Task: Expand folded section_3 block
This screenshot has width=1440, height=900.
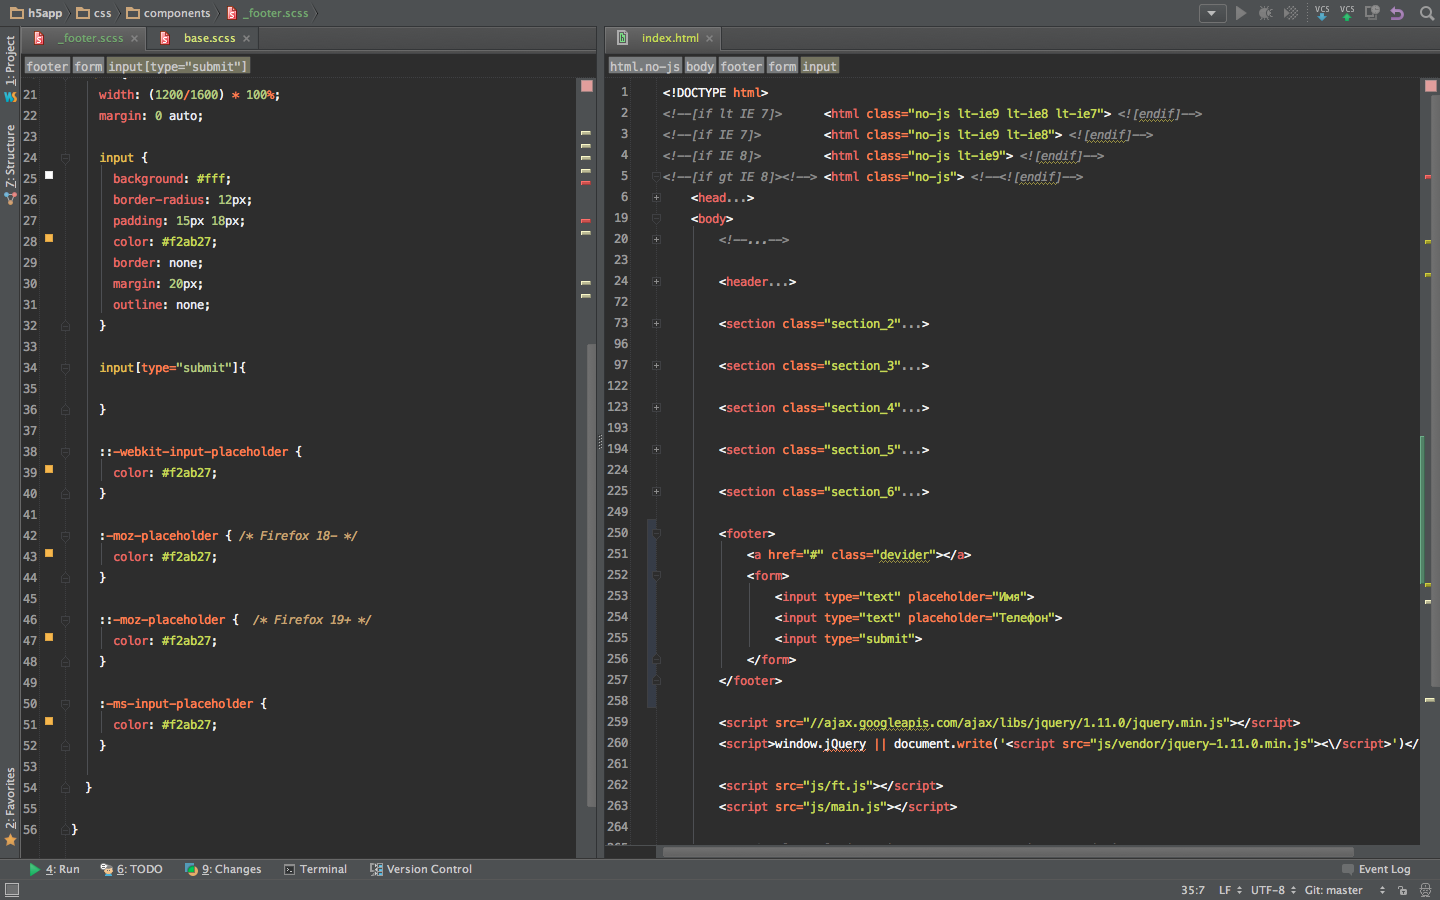Action: click(x=656, y=366)
